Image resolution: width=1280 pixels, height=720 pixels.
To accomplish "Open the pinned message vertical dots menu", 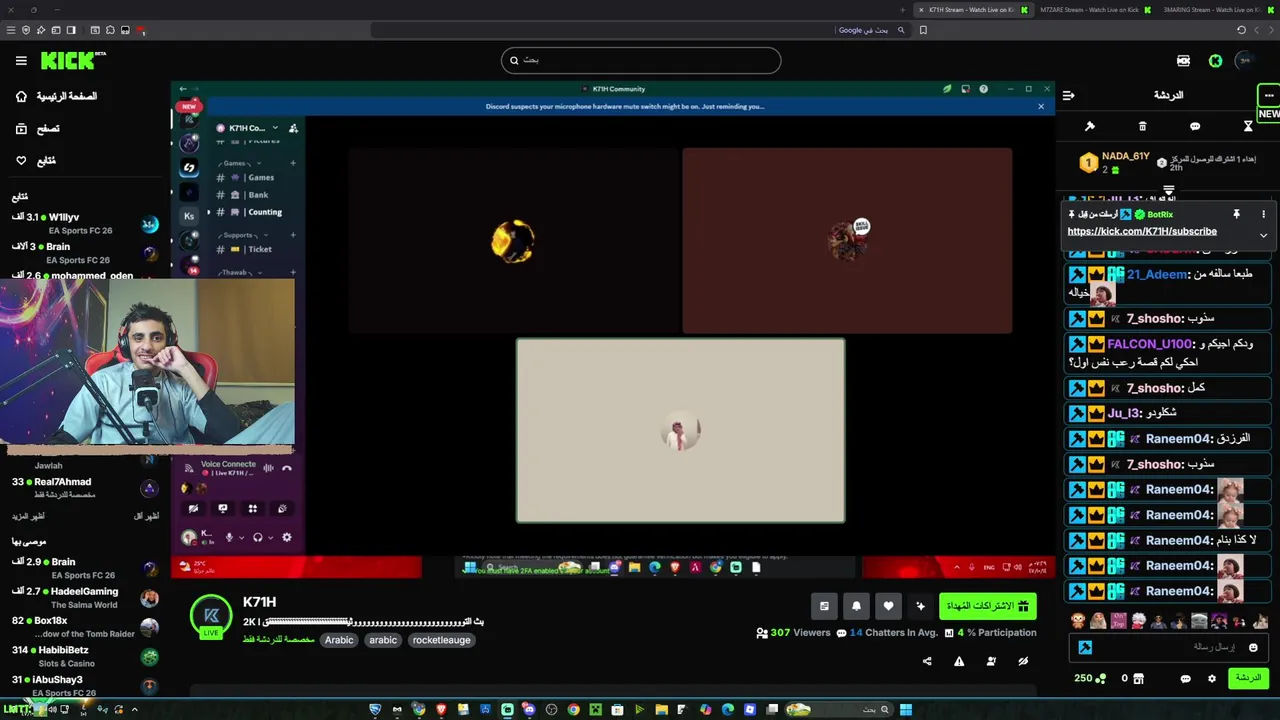I will [1263, 214].
